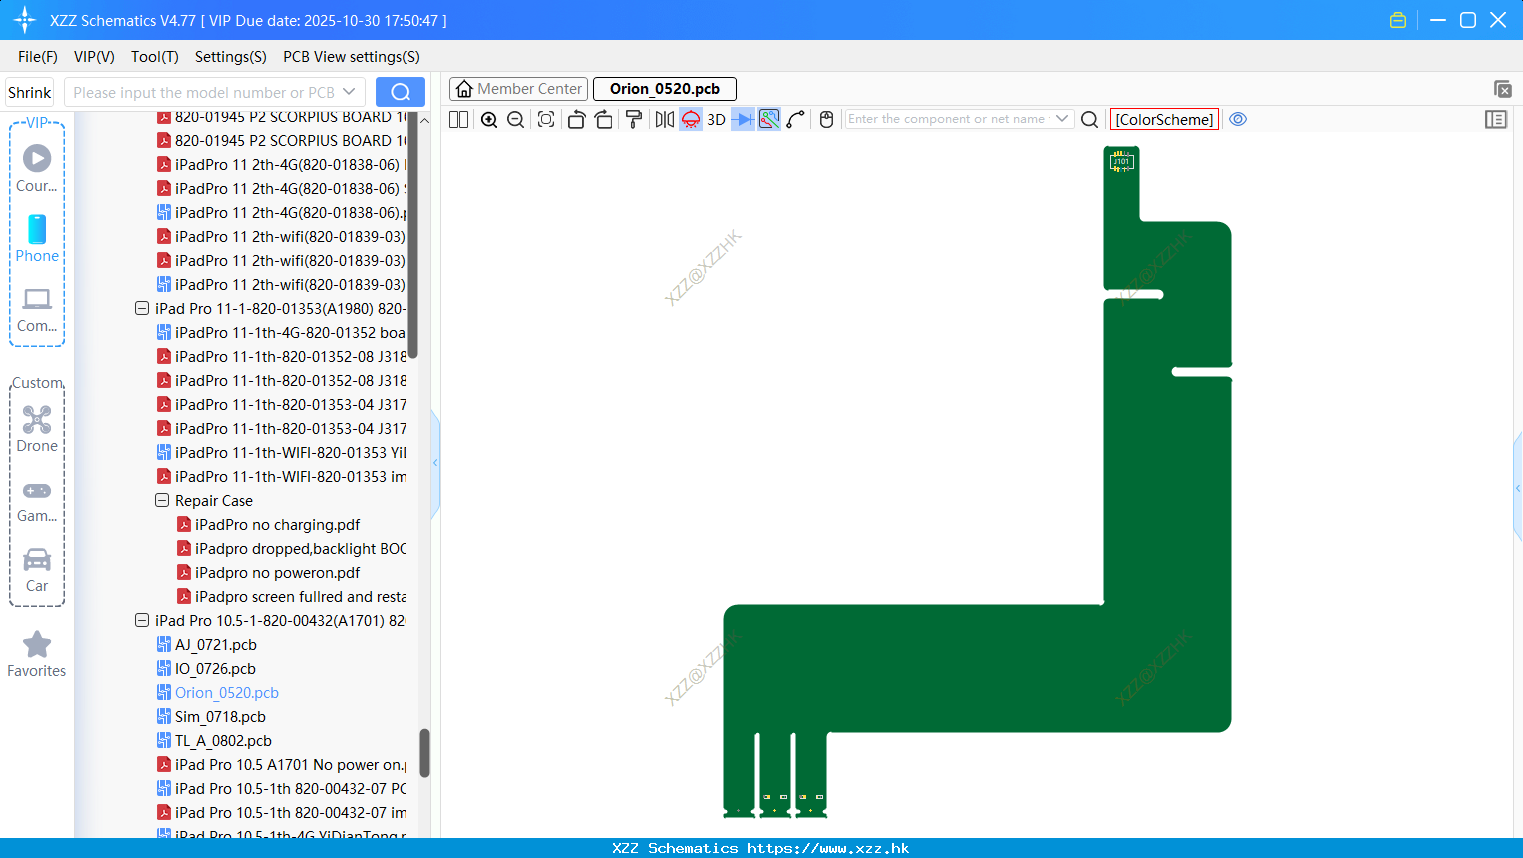Open Favorites
This screenshot has width=1523, height=858.
coord(37,655)
